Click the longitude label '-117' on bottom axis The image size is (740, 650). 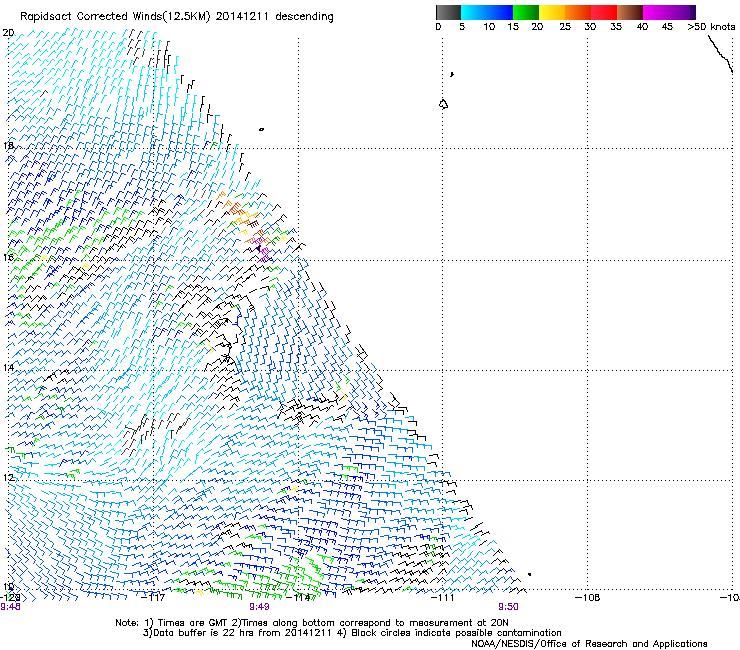tap(153, 598)
